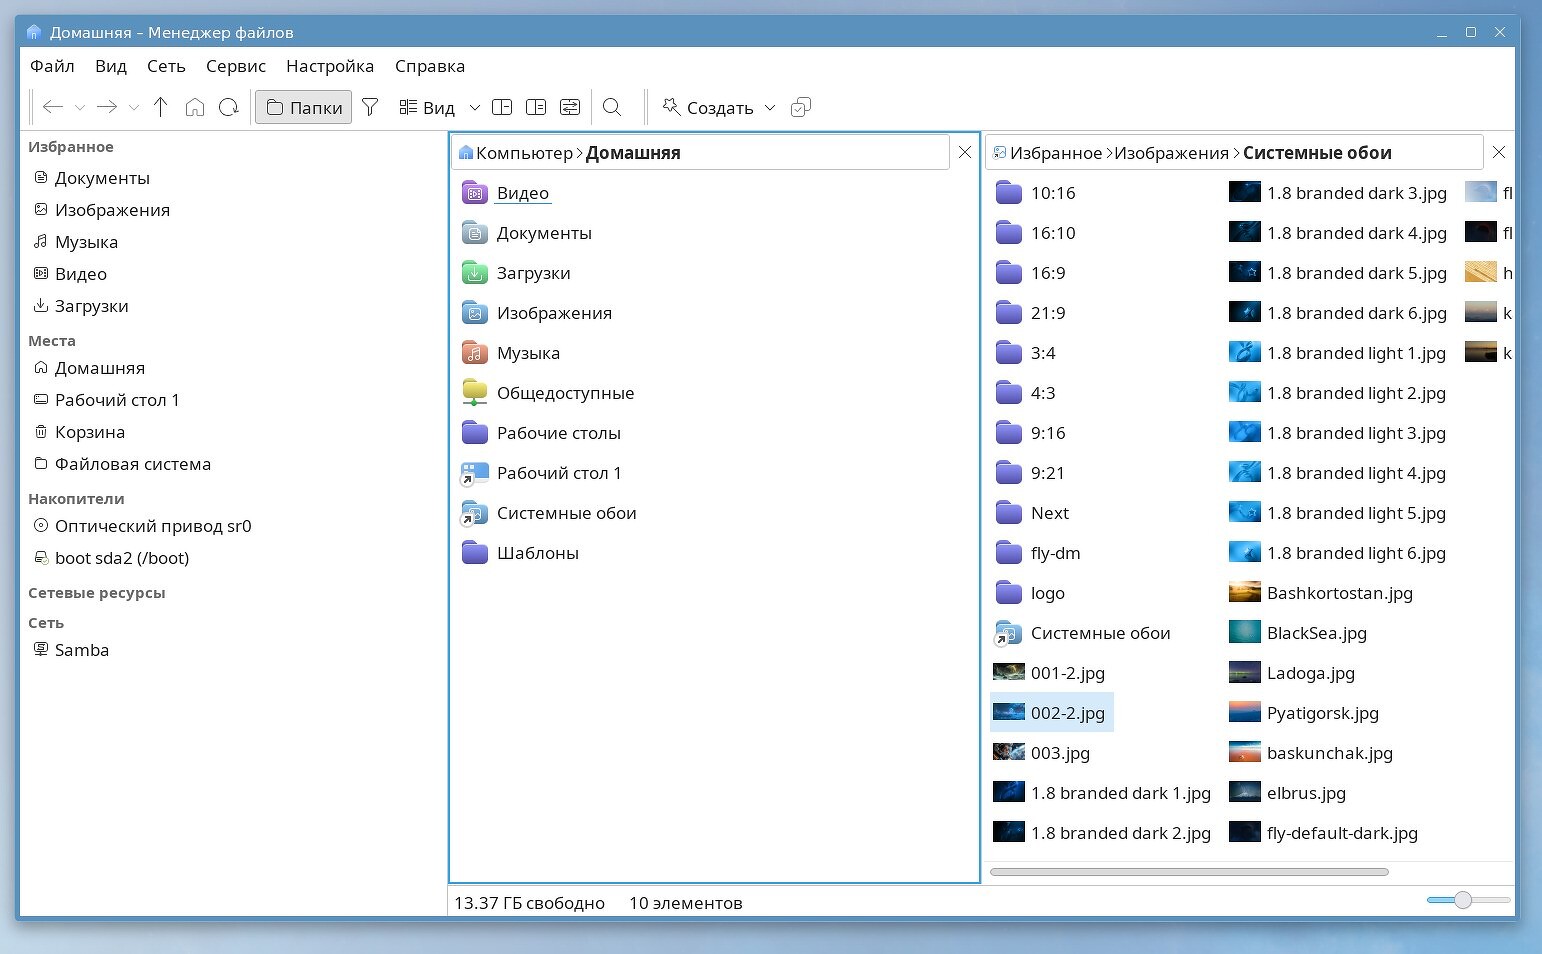This screenshot has height=954, width=1542.
Task: Open Файловая система in the sidebar
Action: coord(132,464)
